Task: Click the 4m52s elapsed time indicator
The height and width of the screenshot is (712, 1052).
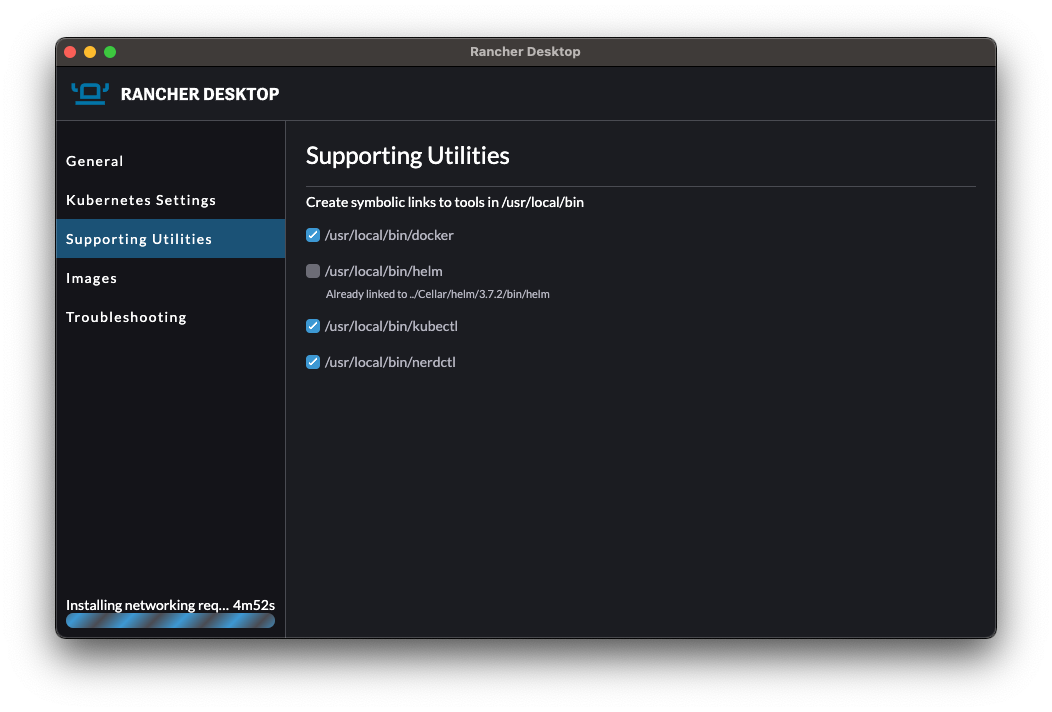Action: coord(254,605)
